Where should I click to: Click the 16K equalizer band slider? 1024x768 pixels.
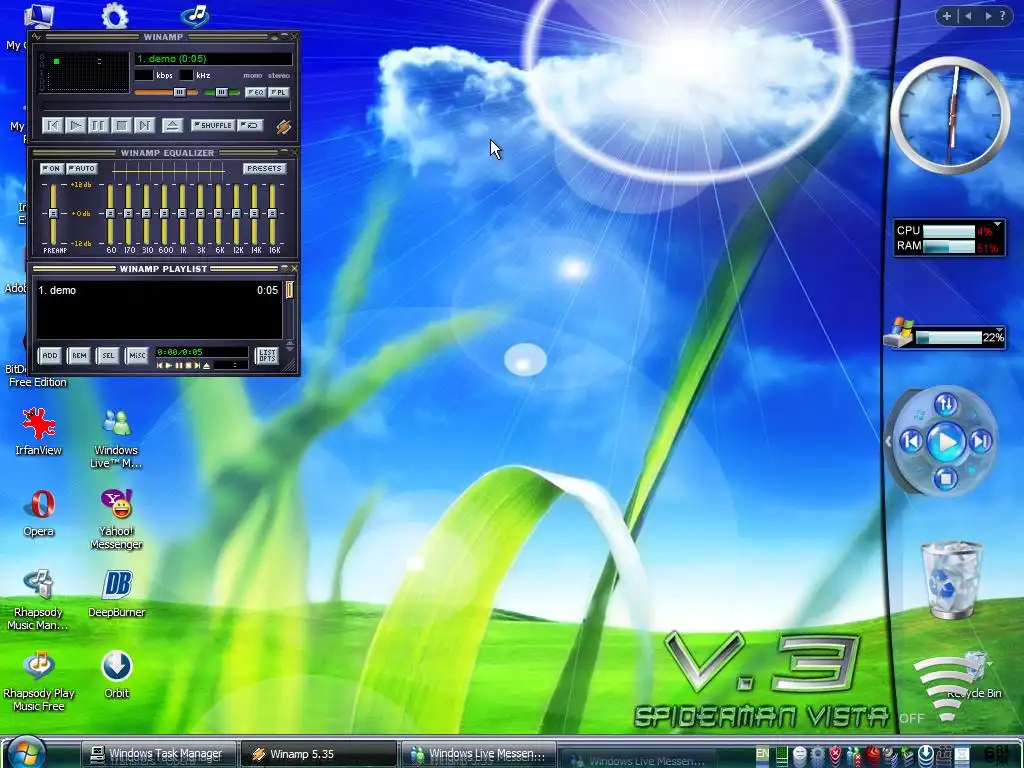point(272,214)
